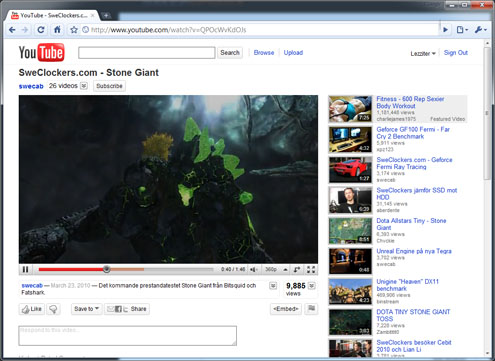Go back with browser back arrow

[x=12, y=30]
